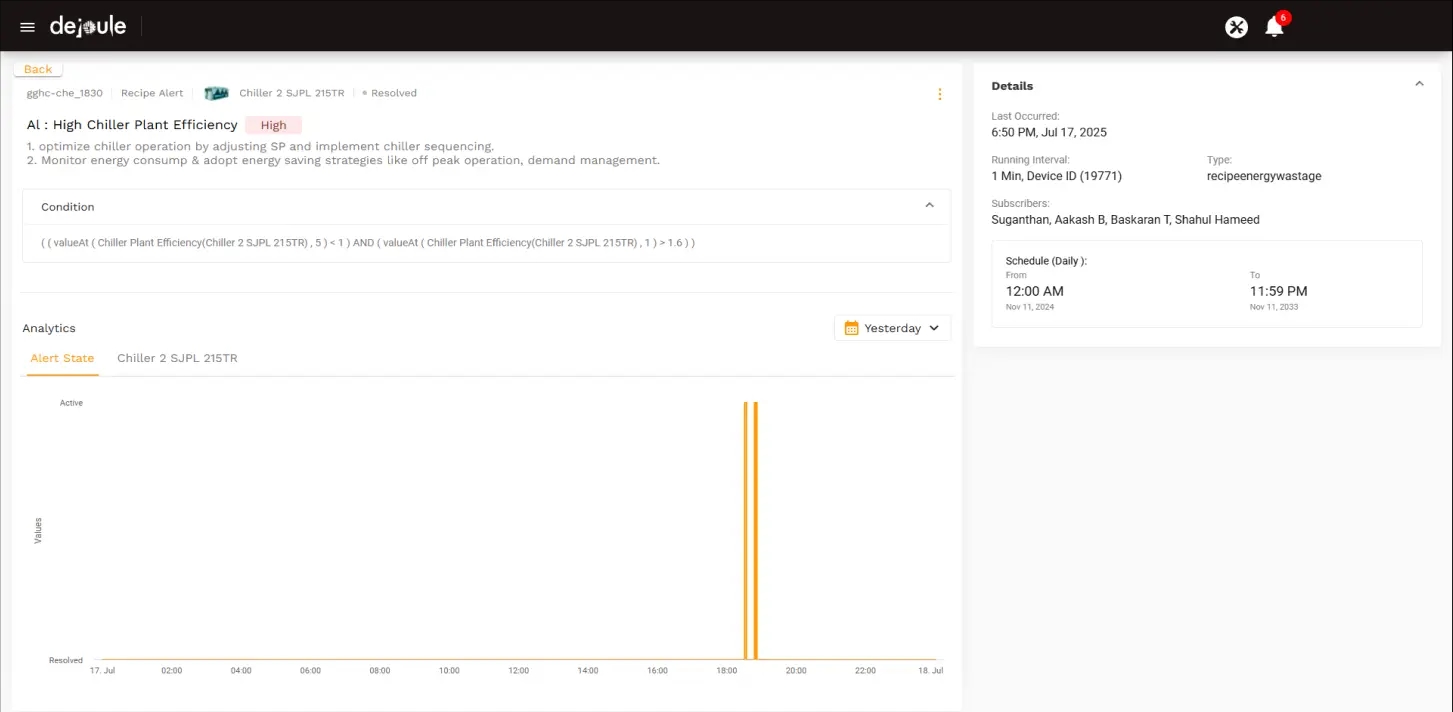1453x712 pixels.
Task: Open the notifications bell
Action: (x=1274, y=27)
